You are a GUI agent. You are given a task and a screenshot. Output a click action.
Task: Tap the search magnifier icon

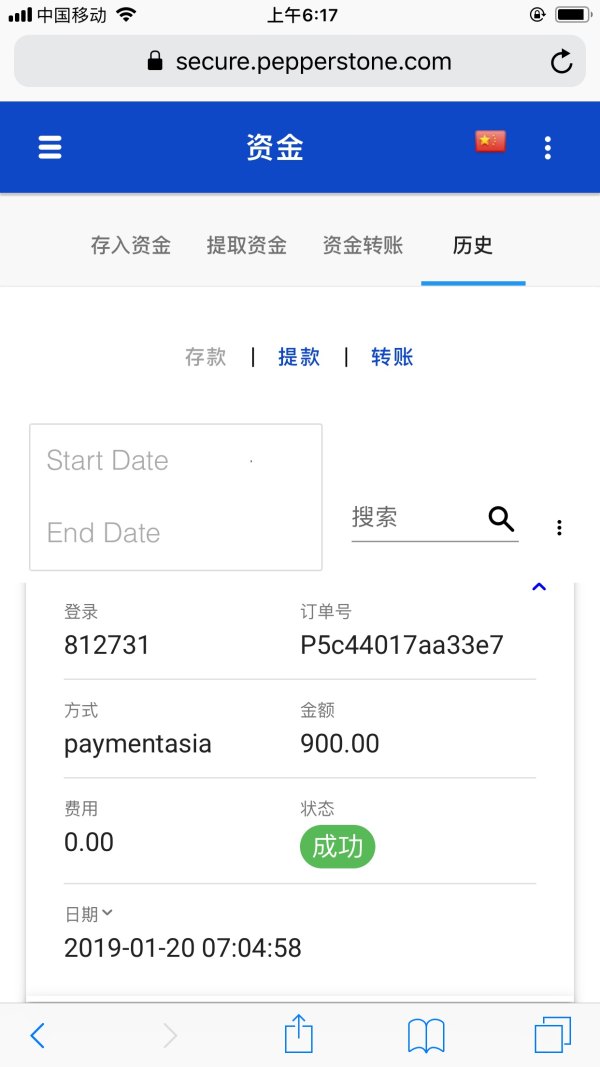pos(501,518)
